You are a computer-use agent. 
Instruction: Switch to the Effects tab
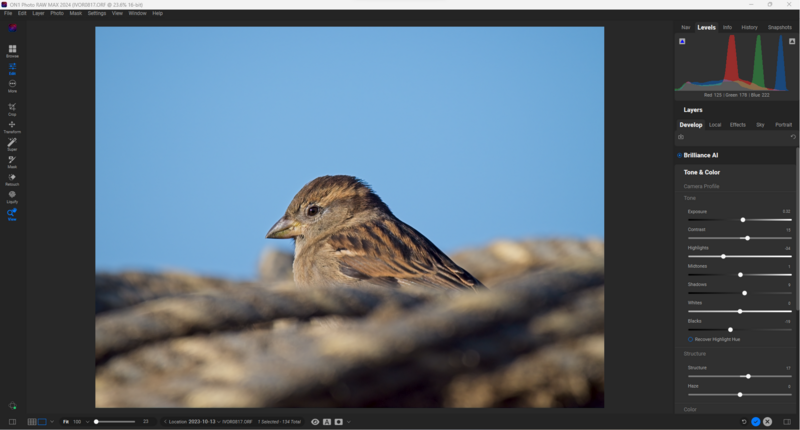pyautogui.click(x=738, y=125)
